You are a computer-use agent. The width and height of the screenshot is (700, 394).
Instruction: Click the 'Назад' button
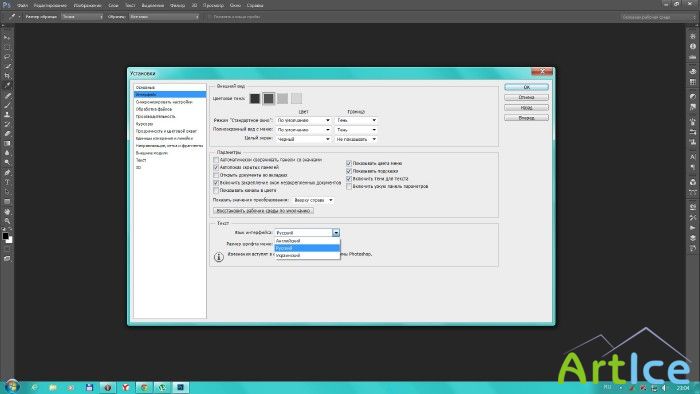coord(526,108)
